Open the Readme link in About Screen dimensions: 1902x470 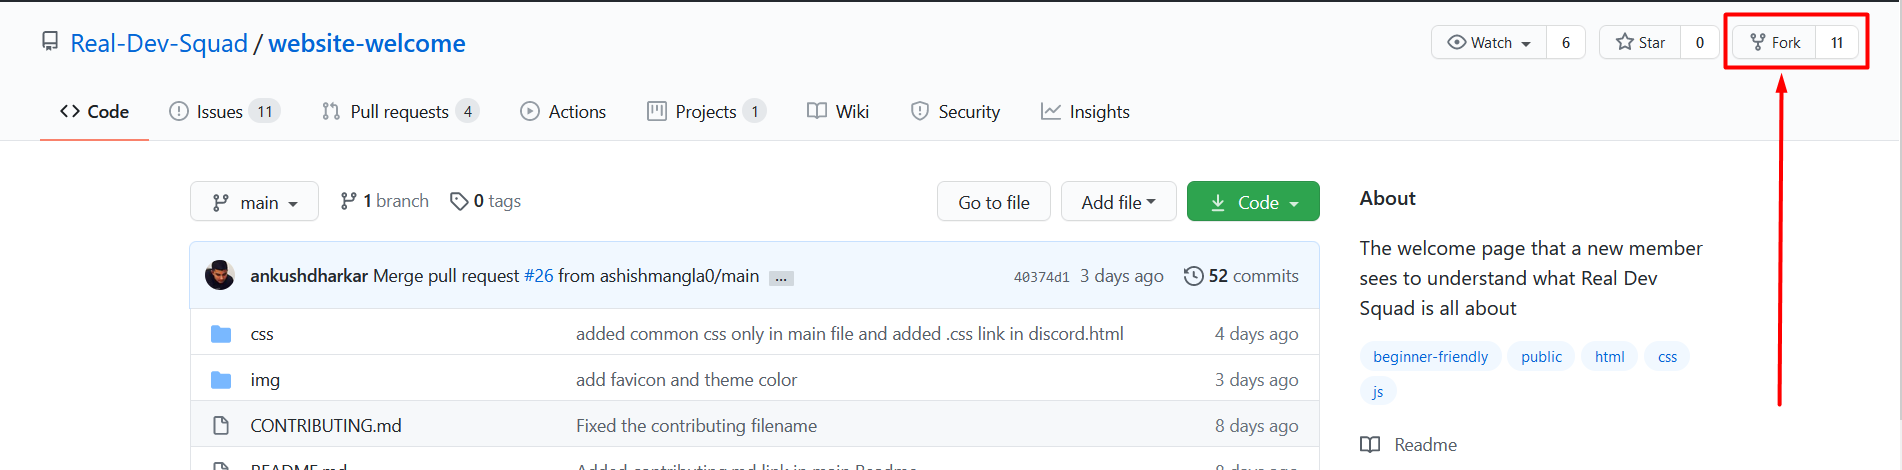coord(1409,445)
